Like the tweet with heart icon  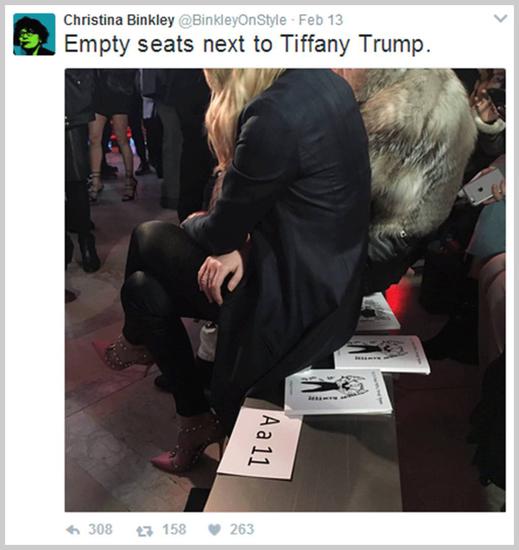tap(215, 530)
